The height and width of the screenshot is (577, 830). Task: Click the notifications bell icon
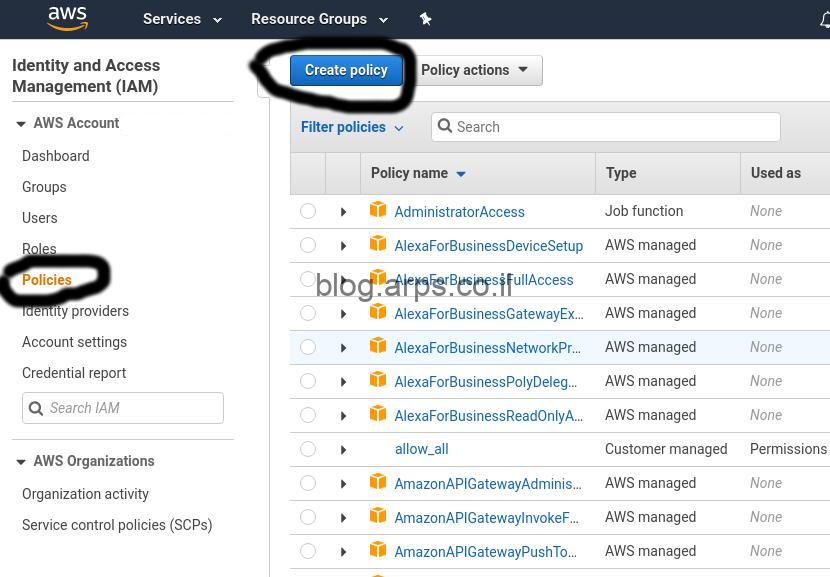(x=825, y=20)
